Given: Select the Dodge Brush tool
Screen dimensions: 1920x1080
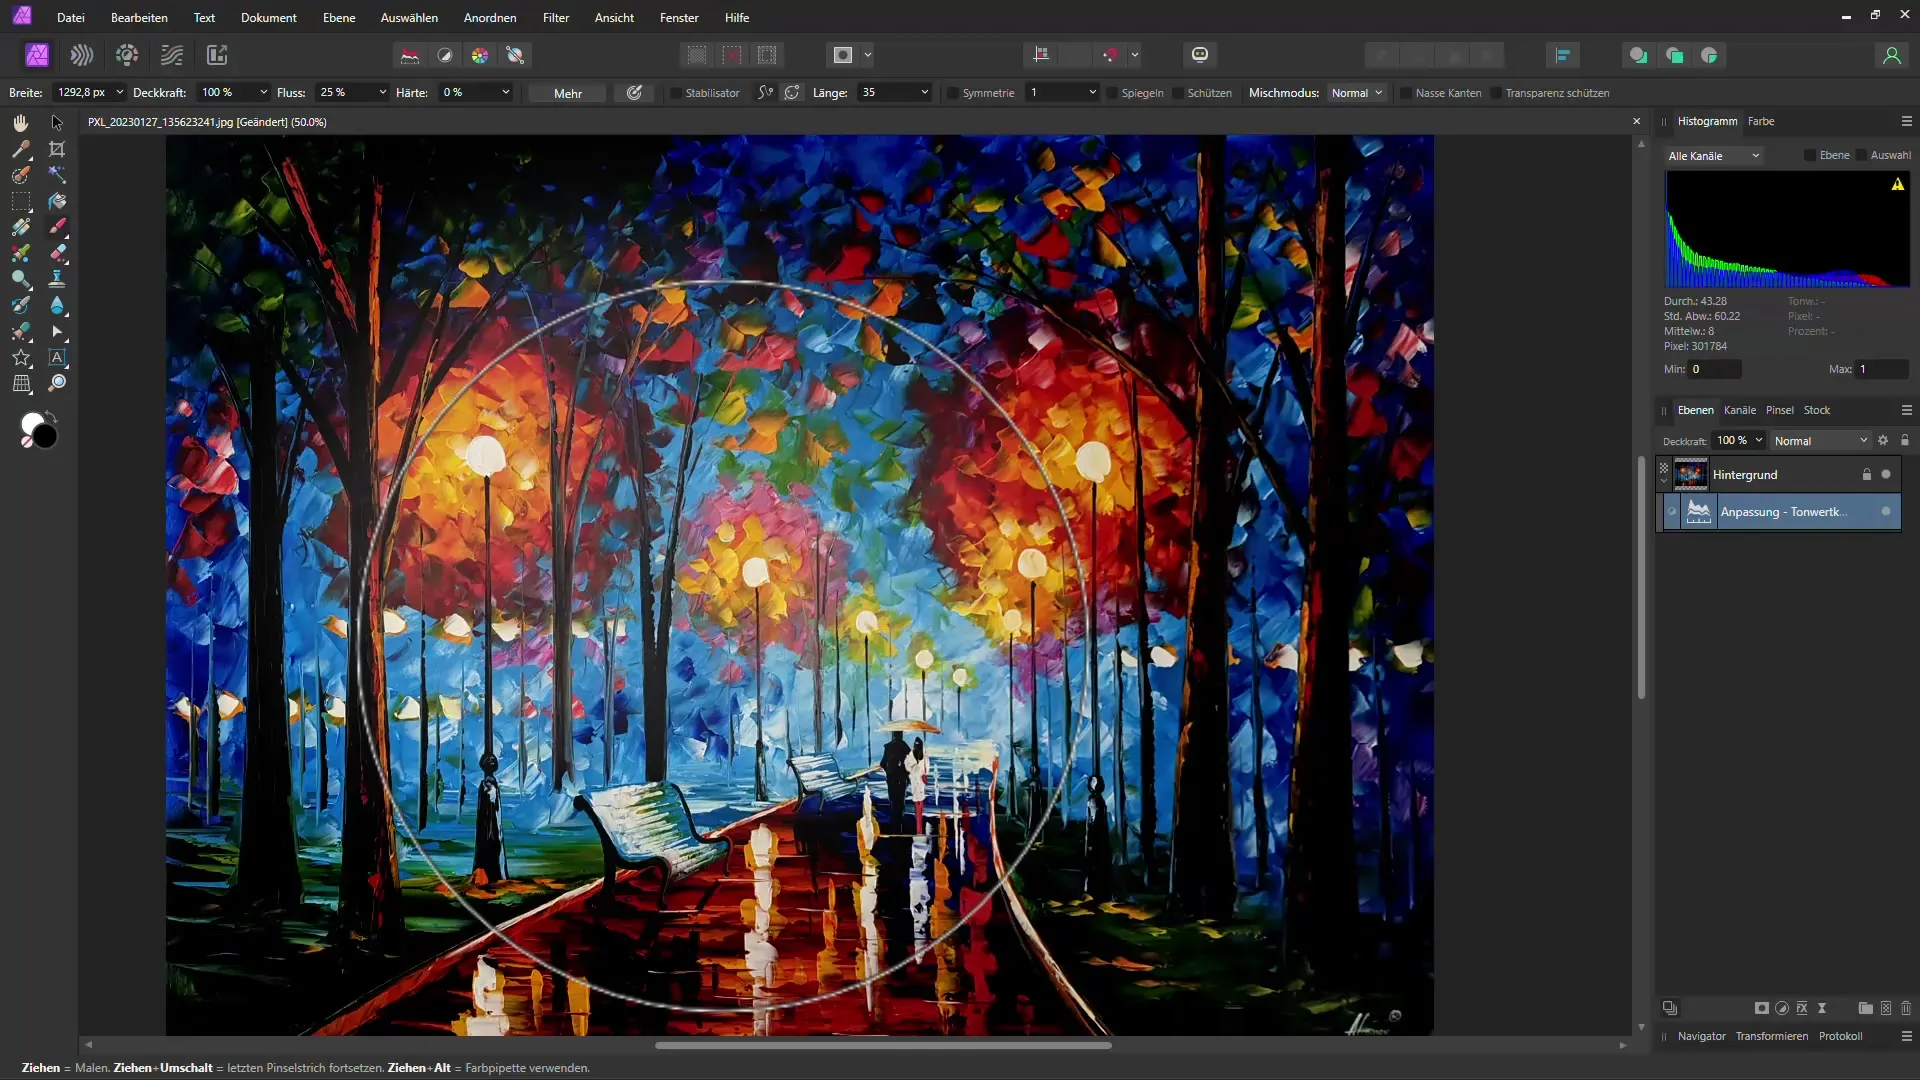Looking at the screenshot, I should coord(21,279).
